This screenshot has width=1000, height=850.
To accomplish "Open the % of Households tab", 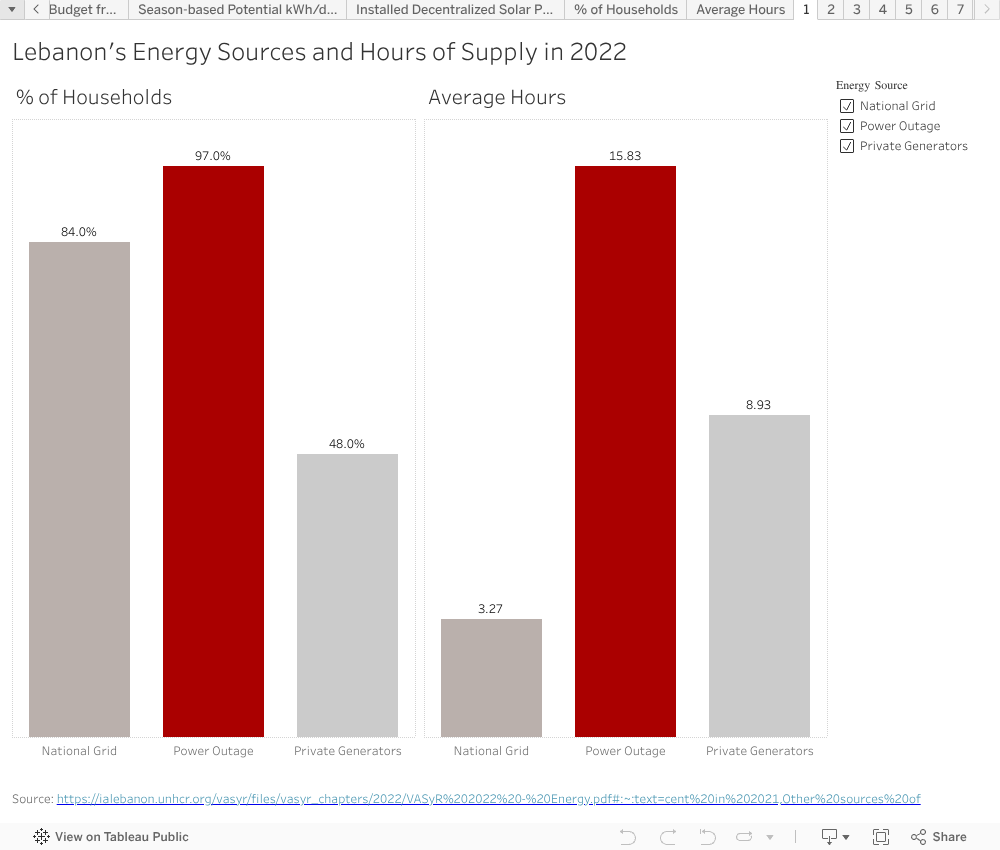I will point(626,10).
